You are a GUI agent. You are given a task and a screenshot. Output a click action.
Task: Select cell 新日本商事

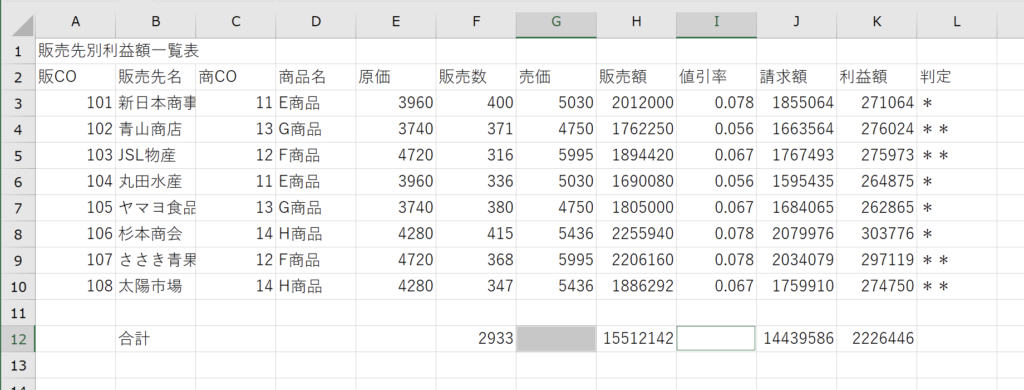[155, 103]
